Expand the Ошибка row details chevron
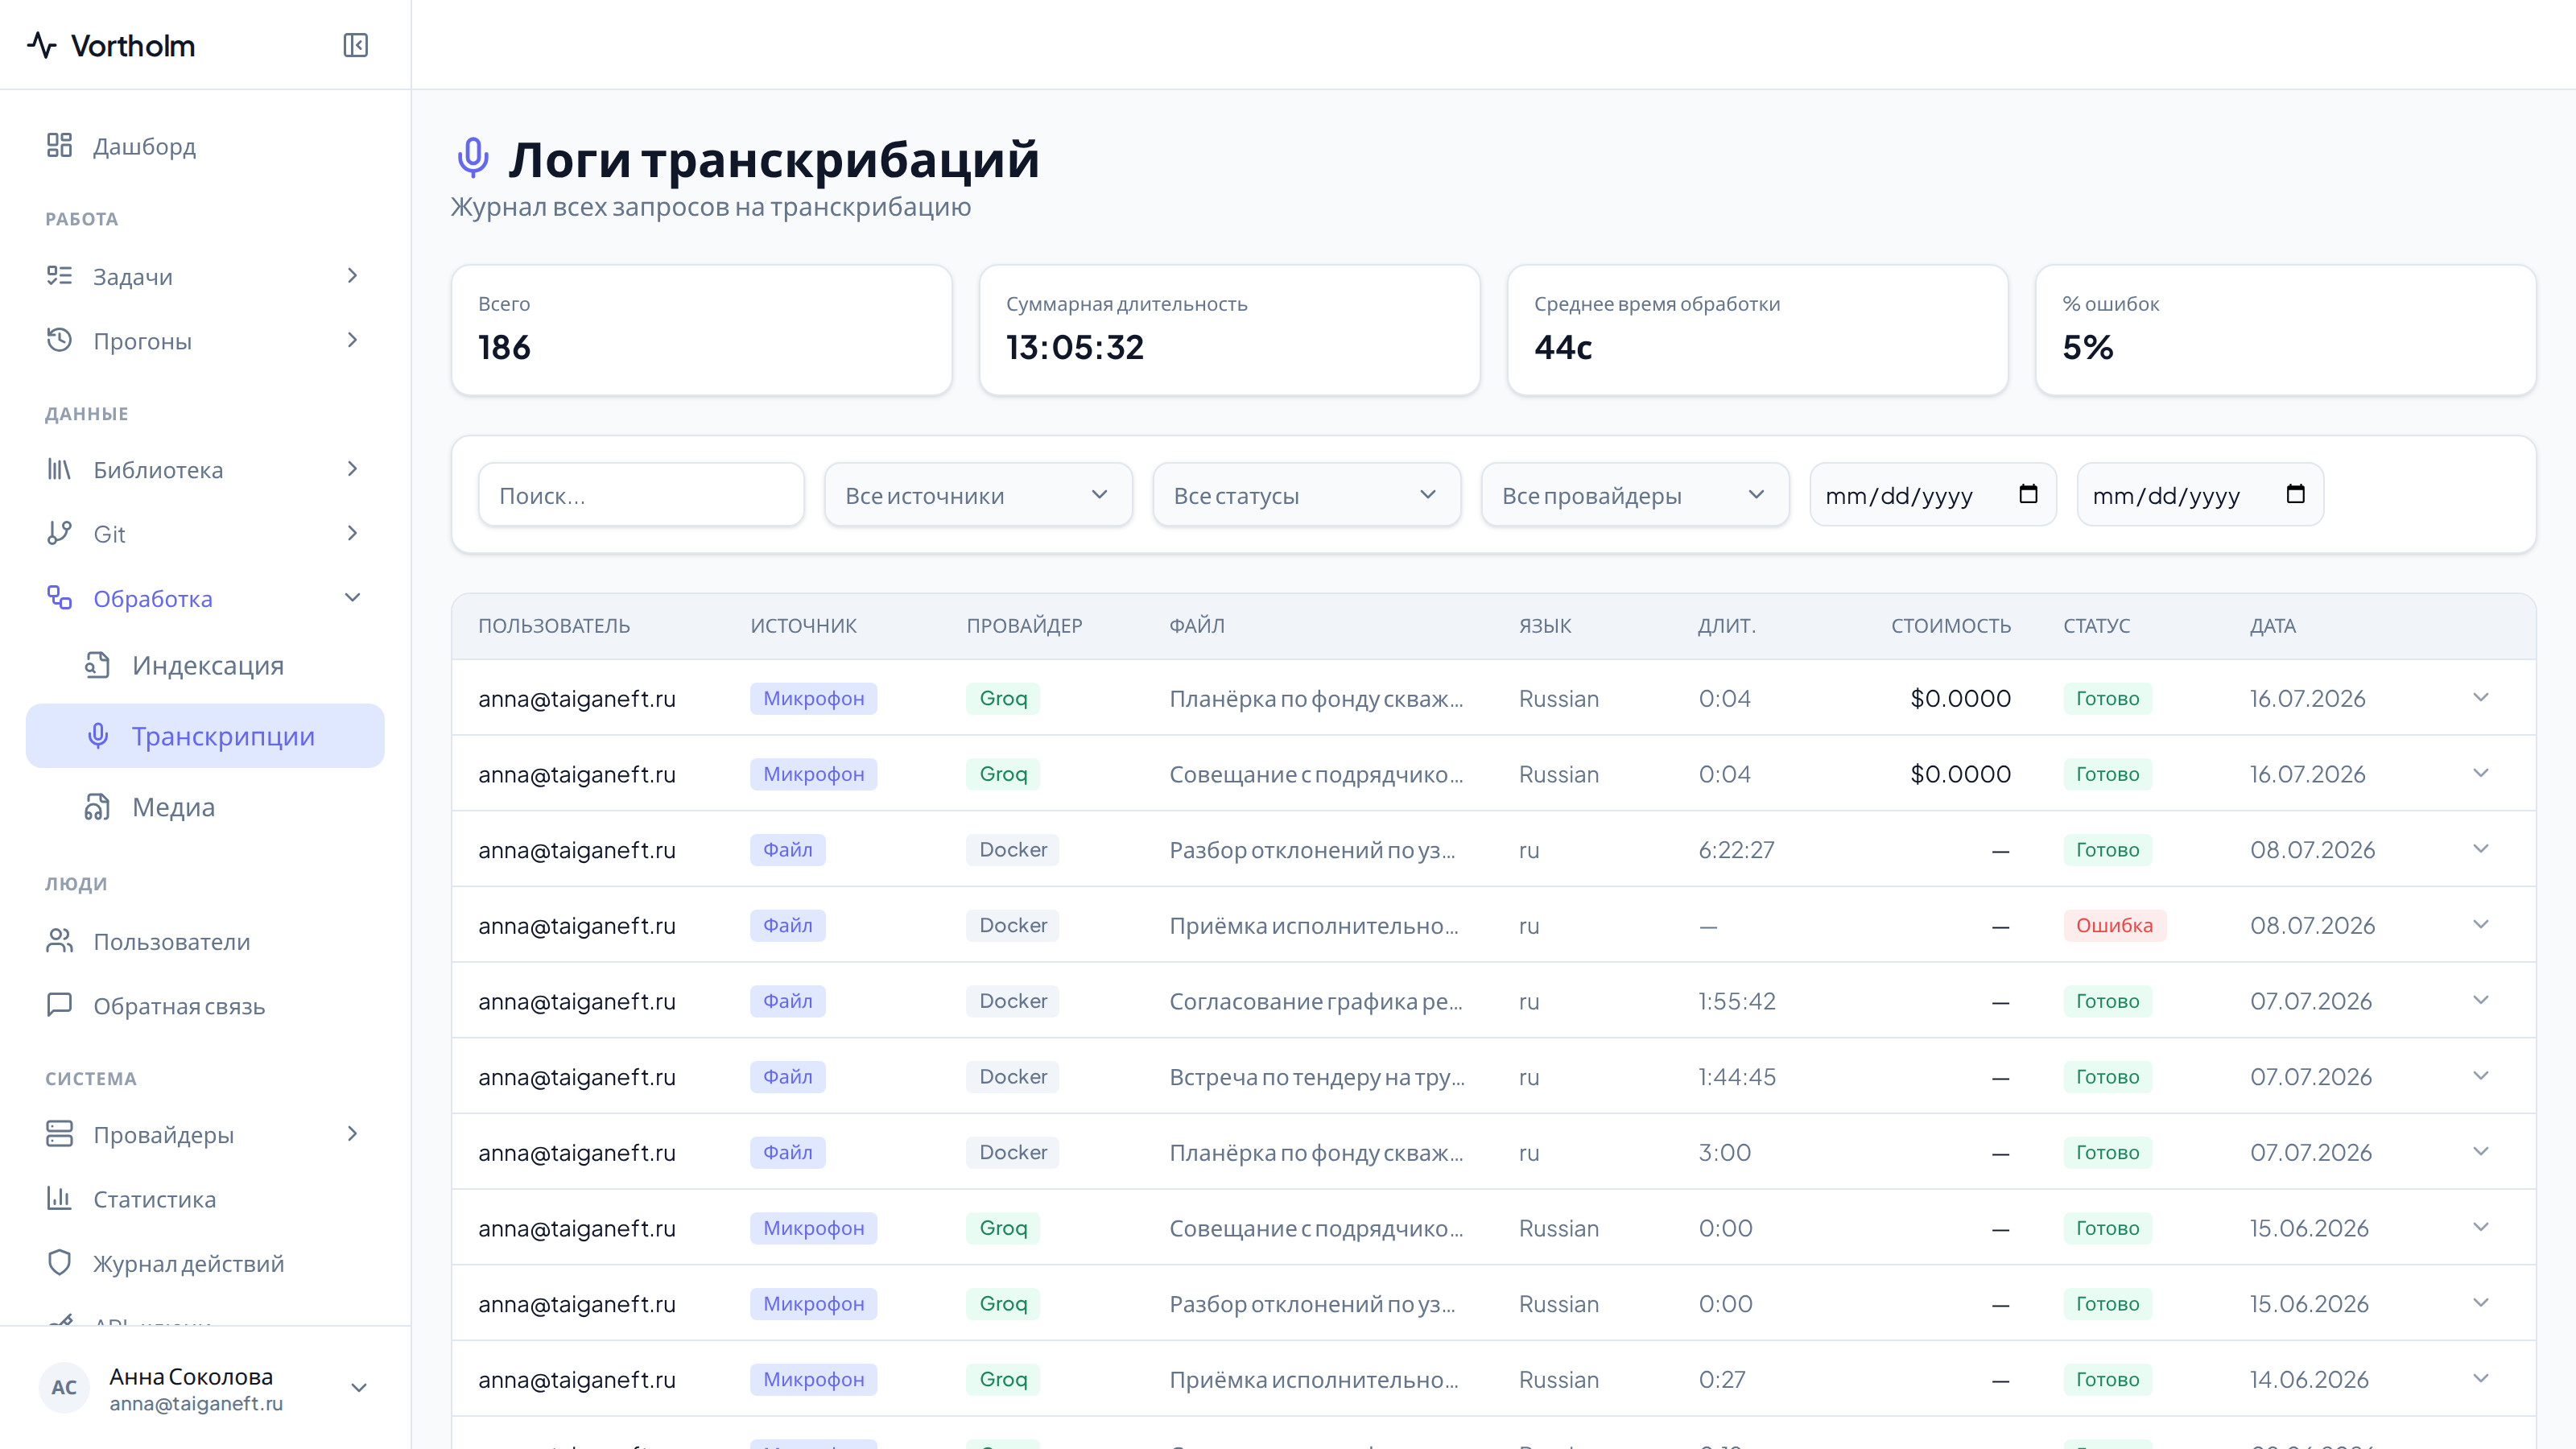Viewport: 2576px width, 1449px height. (2481, 925)
